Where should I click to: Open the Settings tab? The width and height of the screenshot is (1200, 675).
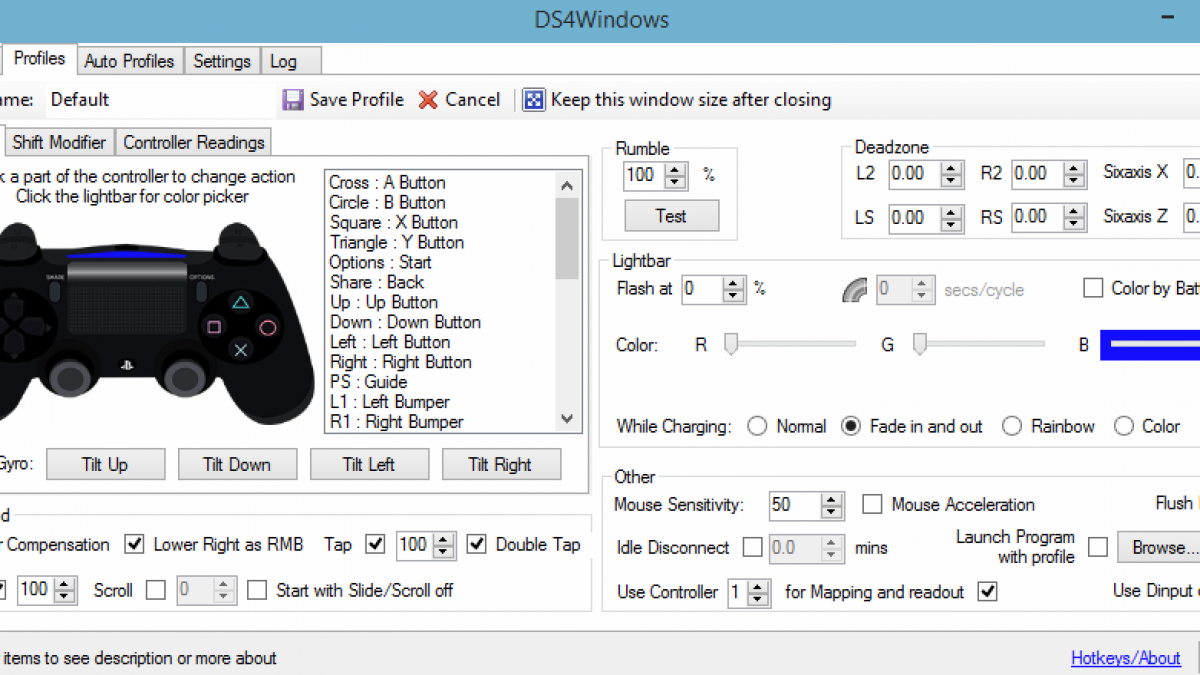[x=222, y=61]
